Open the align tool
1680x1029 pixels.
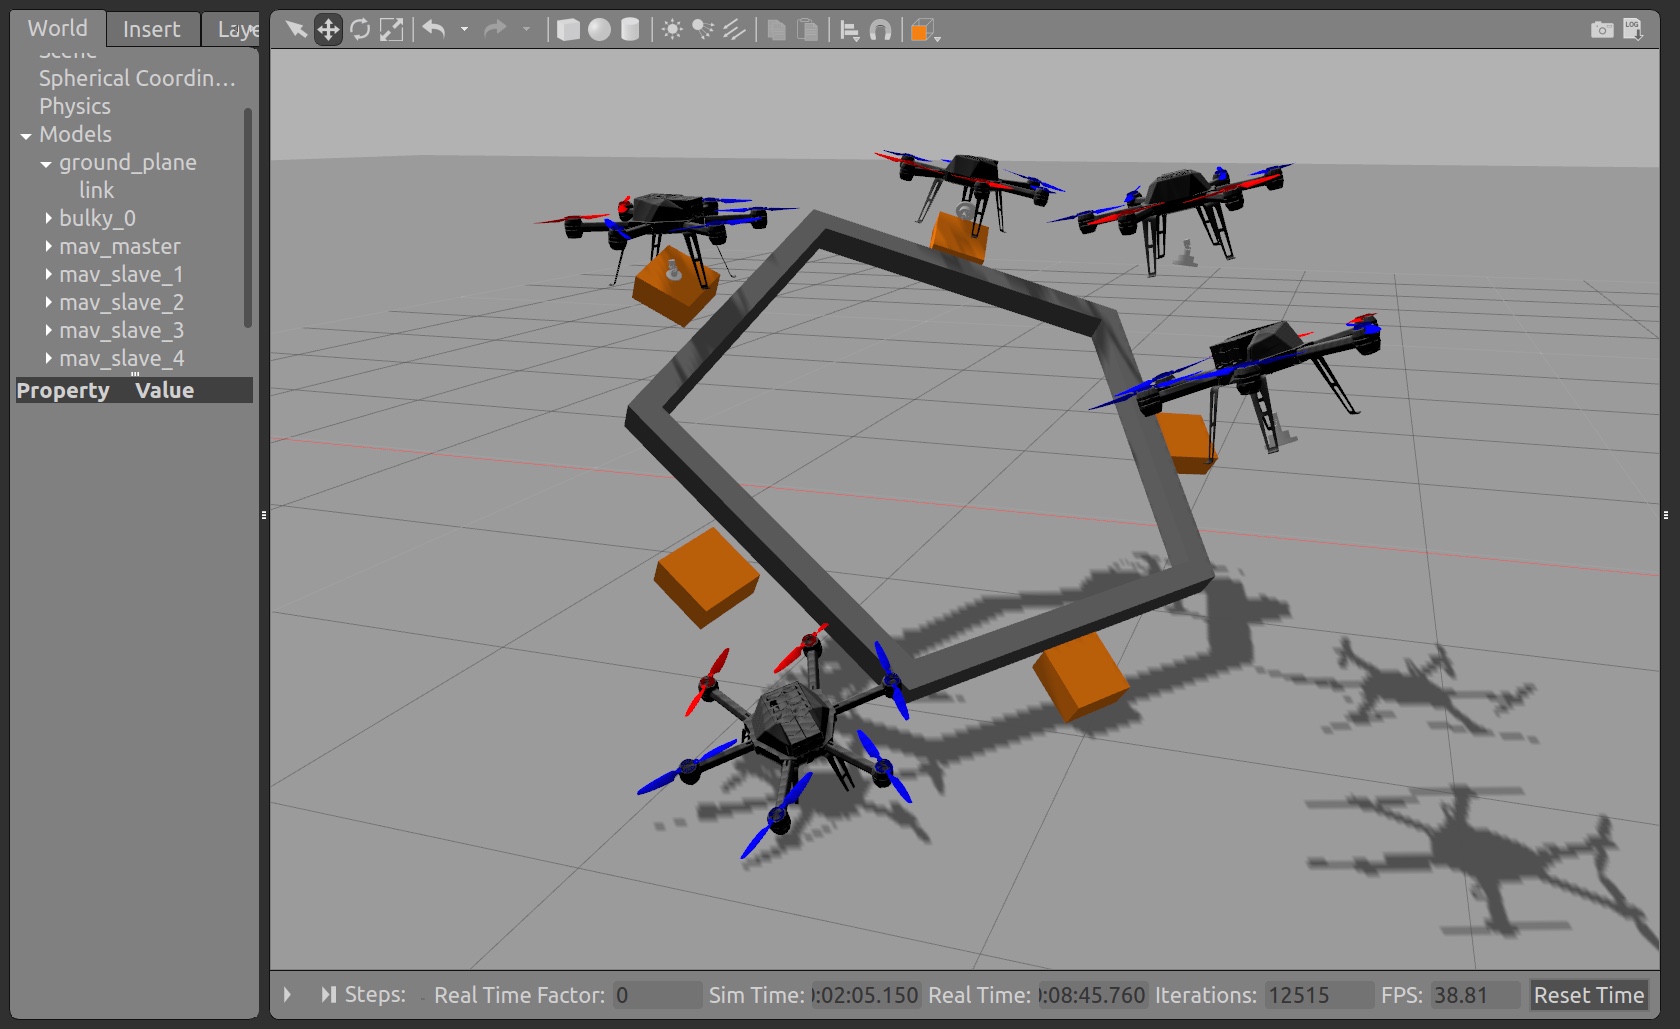(x=849, y=31)
